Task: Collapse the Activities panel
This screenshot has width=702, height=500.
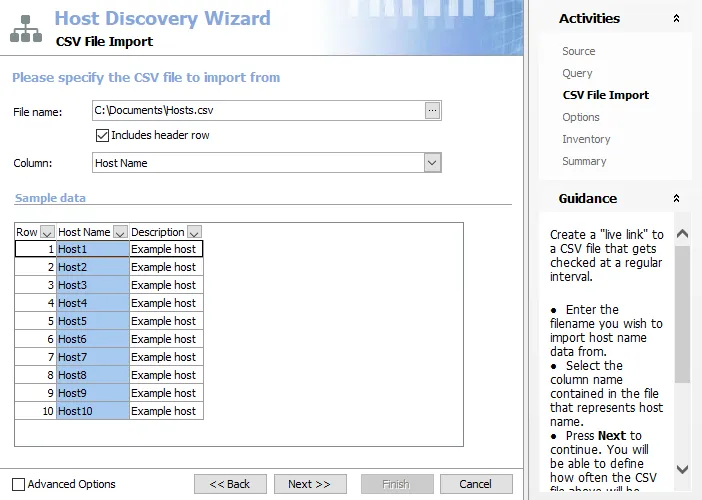Action: click(676, 18)
